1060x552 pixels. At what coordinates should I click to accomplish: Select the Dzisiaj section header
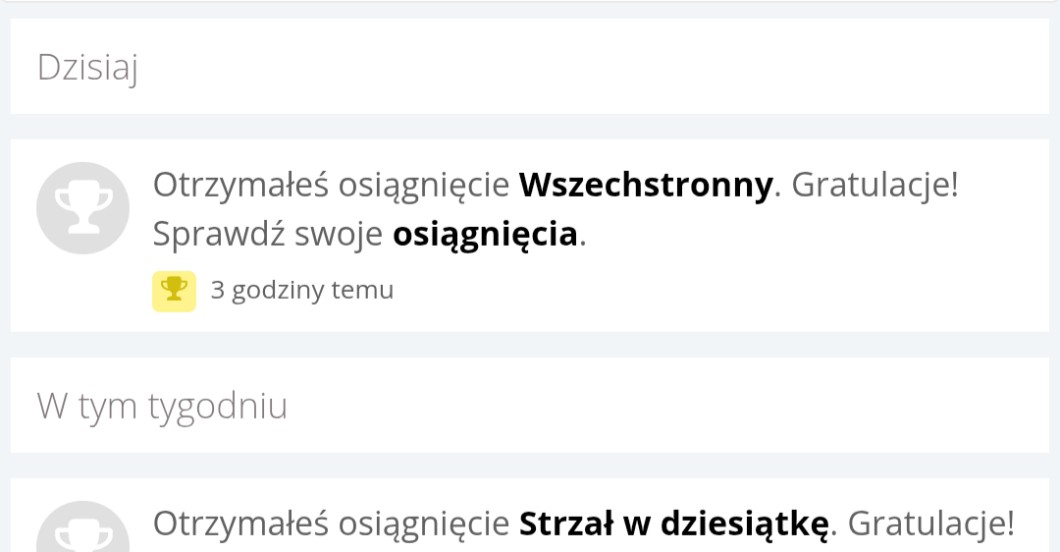(87, 67)
